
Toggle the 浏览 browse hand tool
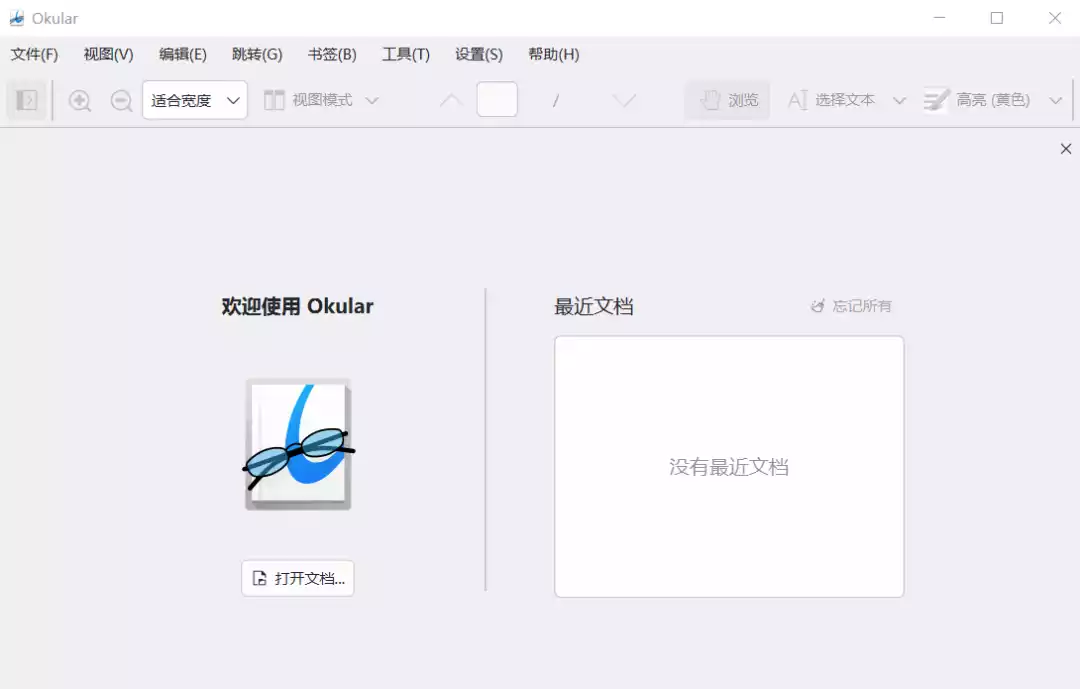coord(727,101)
